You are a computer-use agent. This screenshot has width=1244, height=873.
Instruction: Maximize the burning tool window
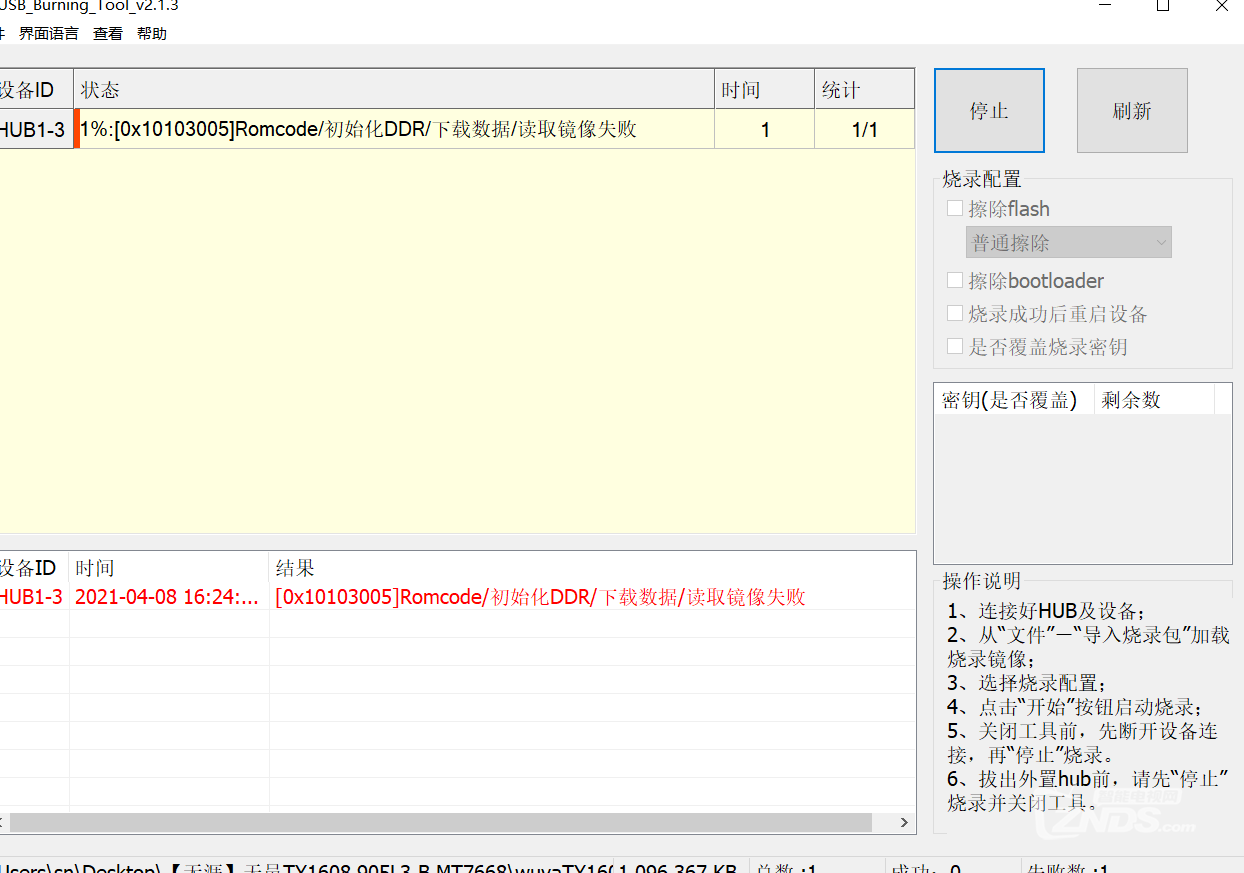[x=1163, y=6]
